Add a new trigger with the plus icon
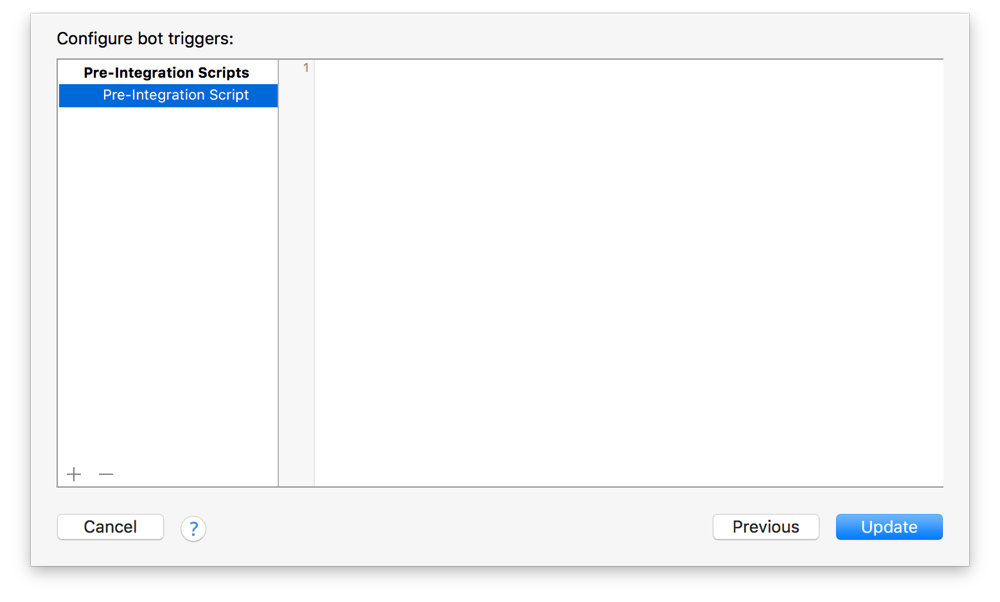1000x602 pixels. (74, 474)
